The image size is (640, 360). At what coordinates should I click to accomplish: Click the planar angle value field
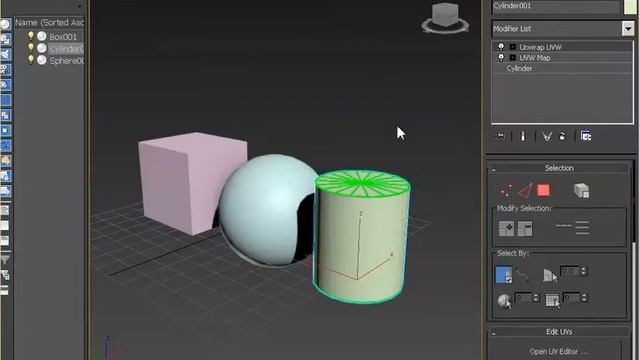point(570,271)
